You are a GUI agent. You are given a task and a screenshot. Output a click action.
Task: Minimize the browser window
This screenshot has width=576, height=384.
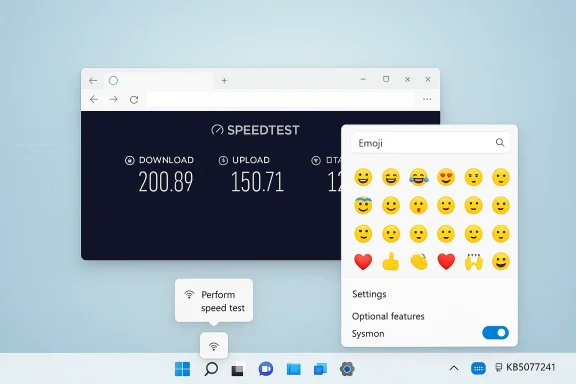[363, 79]
